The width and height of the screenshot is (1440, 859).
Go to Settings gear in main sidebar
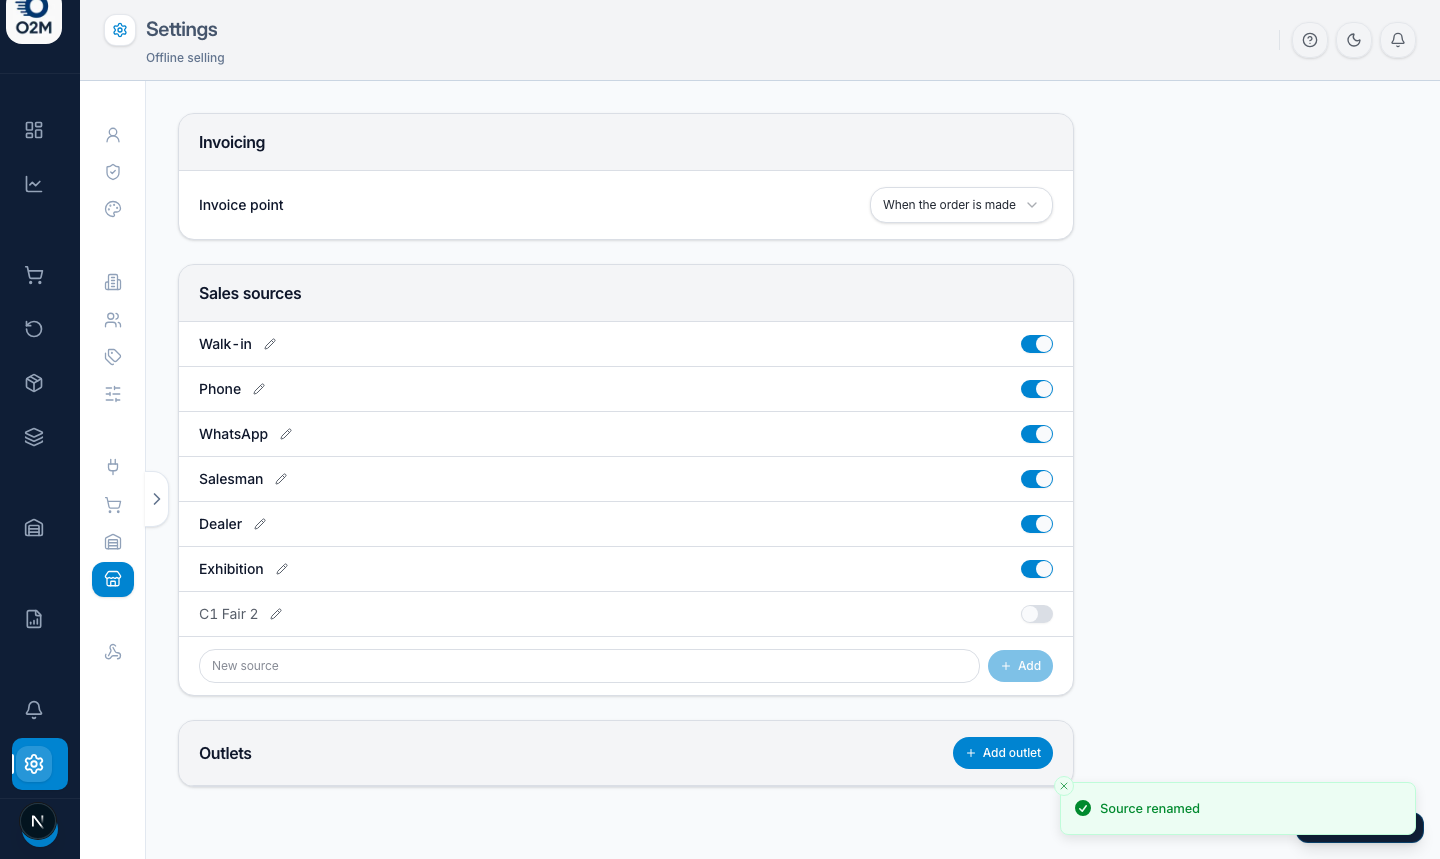tap(40, 764)
